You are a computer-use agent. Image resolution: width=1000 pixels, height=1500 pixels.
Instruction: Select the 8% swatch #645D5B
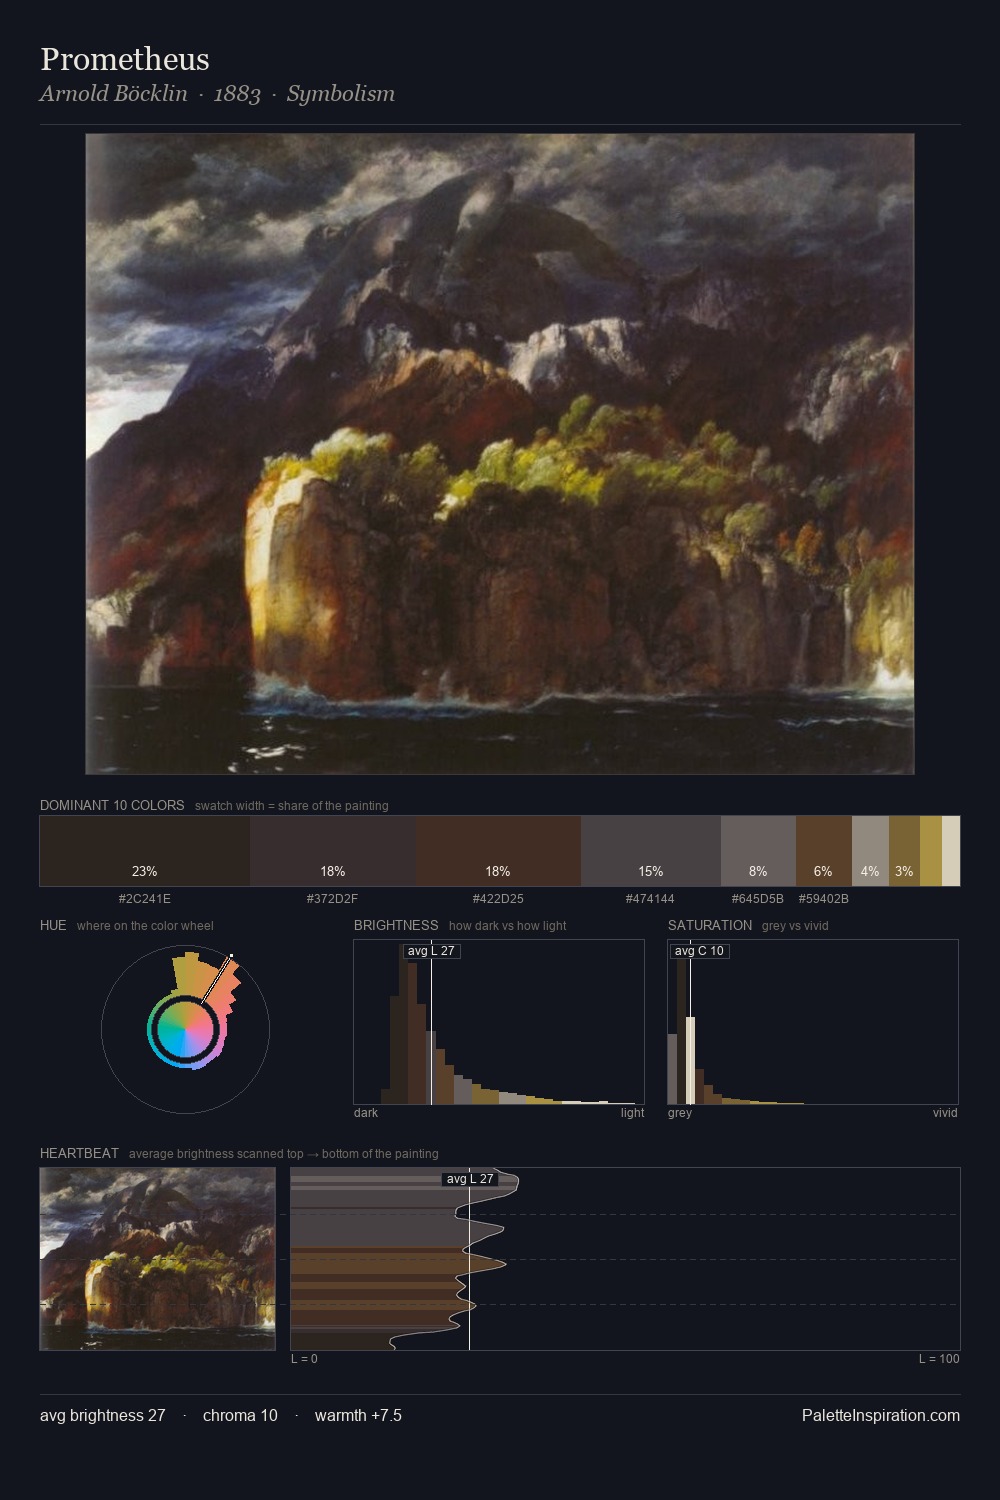tap(758, 851)
